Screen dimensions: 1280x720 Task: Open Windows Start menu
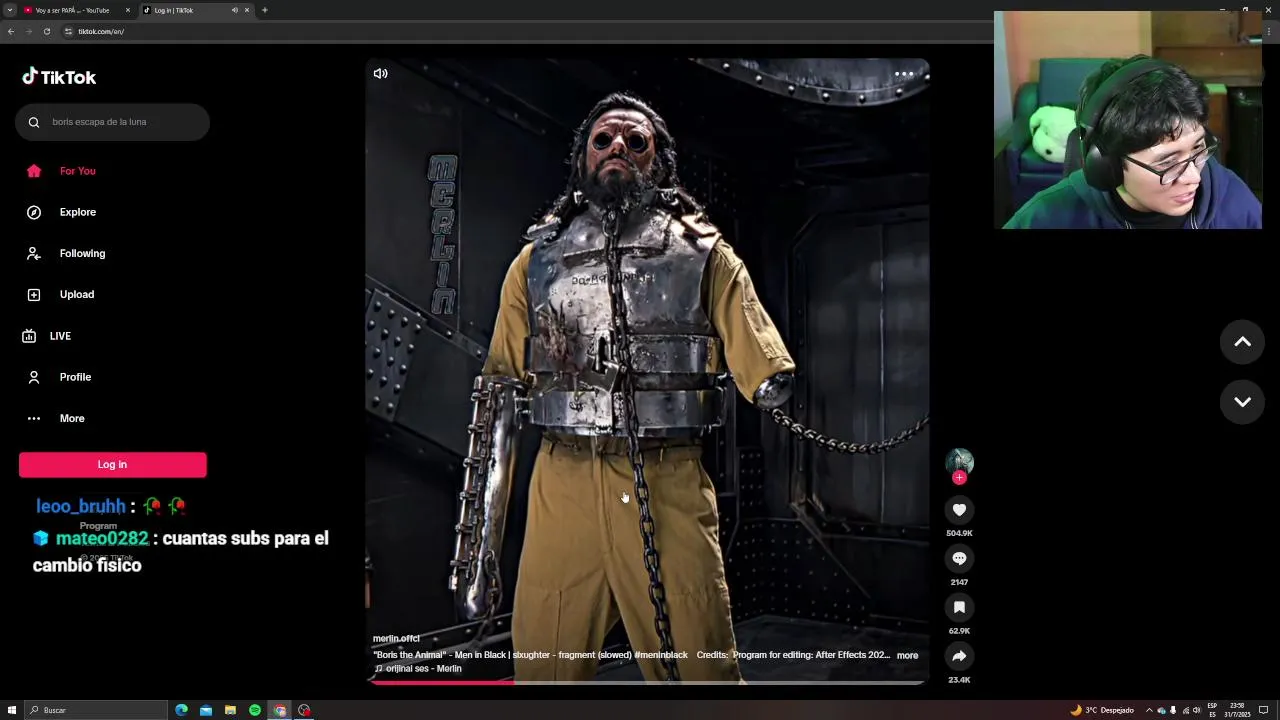point(12,710)
